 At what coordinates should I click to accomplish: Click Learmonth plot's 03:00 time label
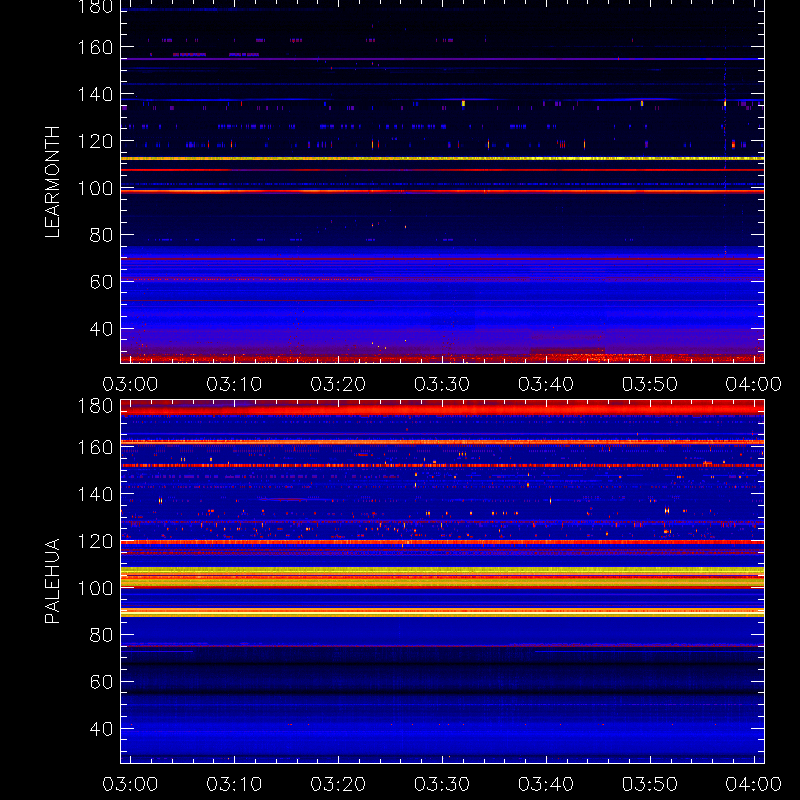click(x=130, y=384)
